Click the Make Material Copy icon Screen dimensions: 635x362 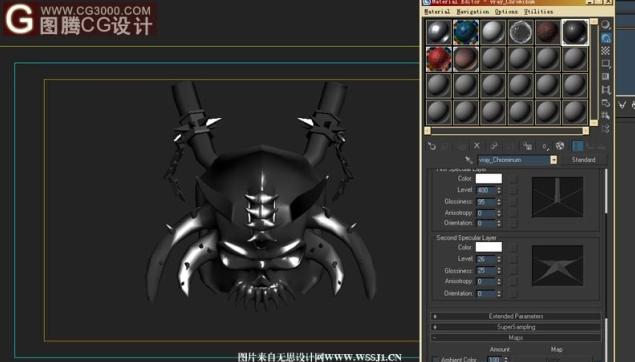[494, 146]
